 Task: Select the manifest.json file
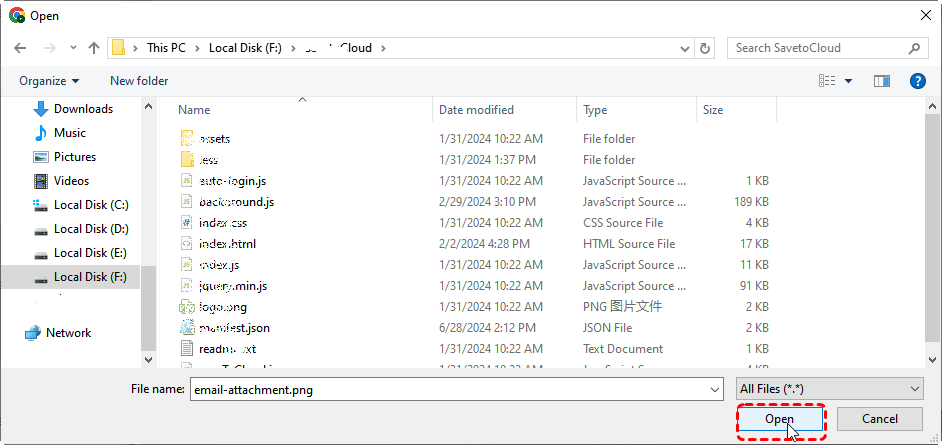[234, 328]
